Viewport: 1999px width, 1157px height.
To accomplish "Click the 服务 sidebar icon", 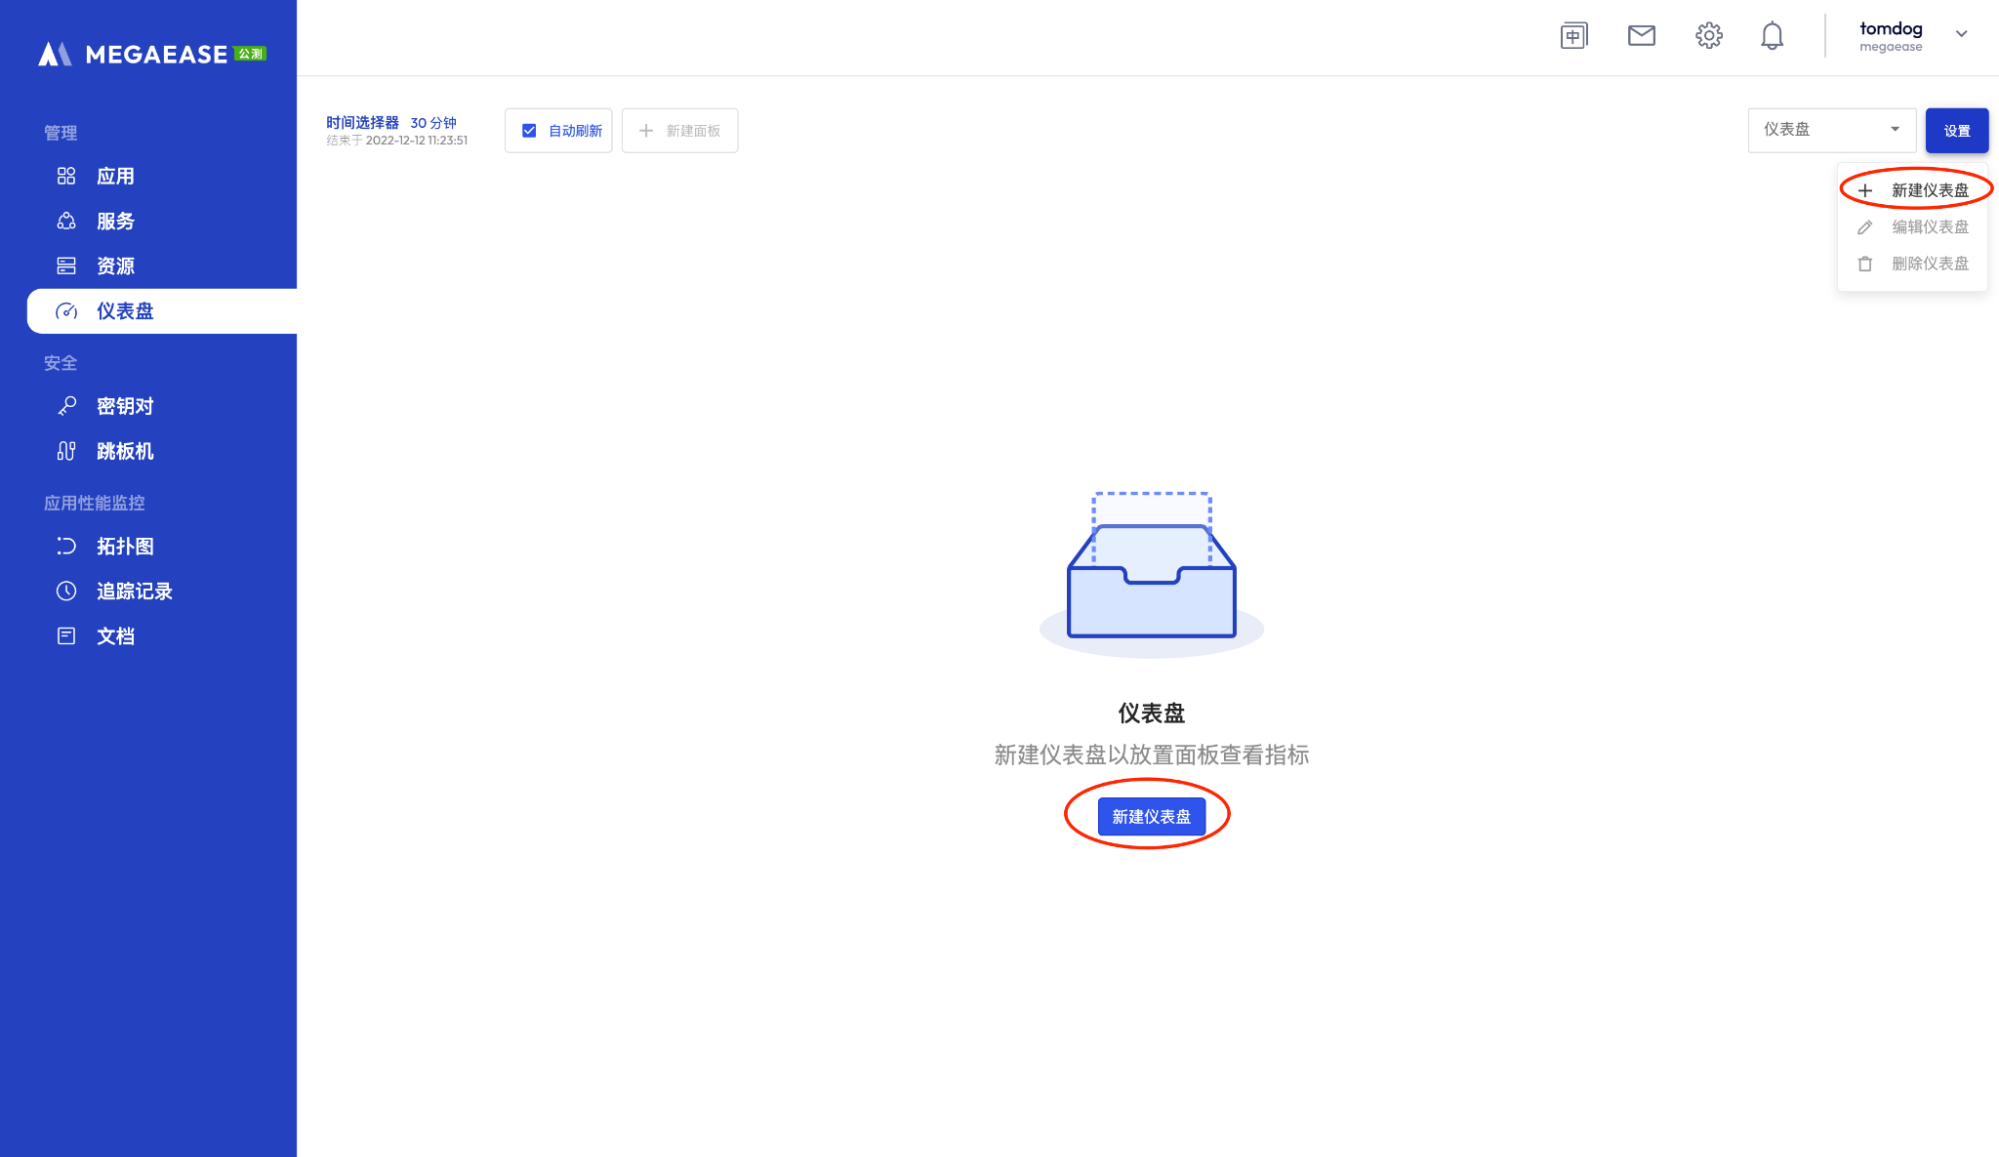I will [x=66, y=221].
